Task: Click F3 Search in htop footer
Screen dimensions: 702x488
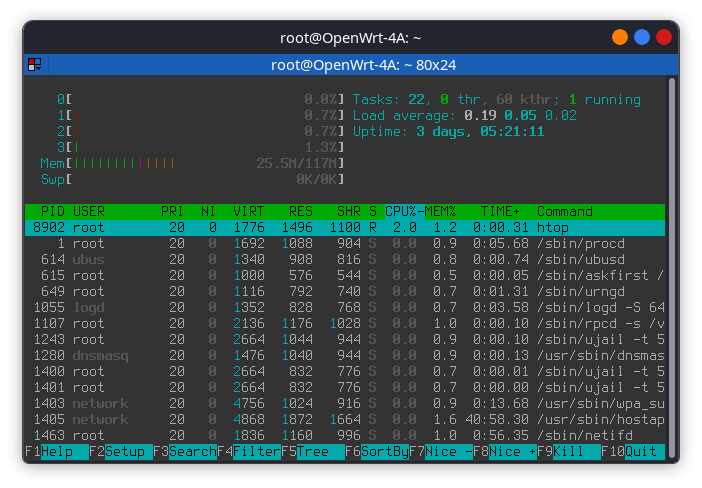Action: click(185, 451)
